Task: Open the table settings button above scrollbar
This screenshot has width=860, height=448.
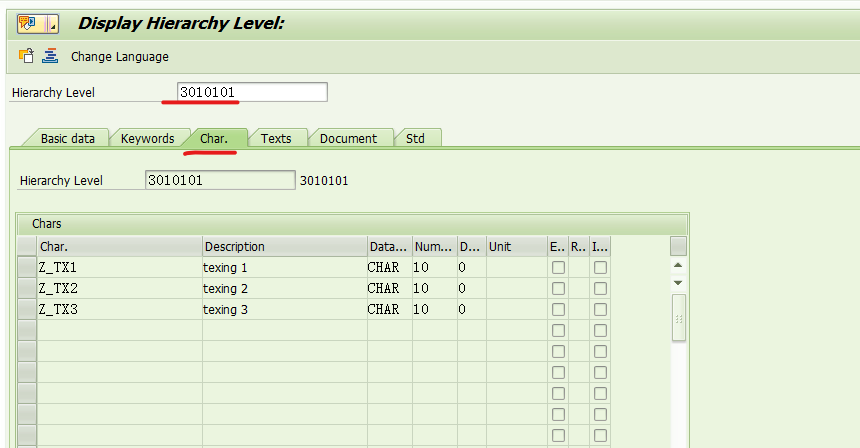Action: (678, 246)
